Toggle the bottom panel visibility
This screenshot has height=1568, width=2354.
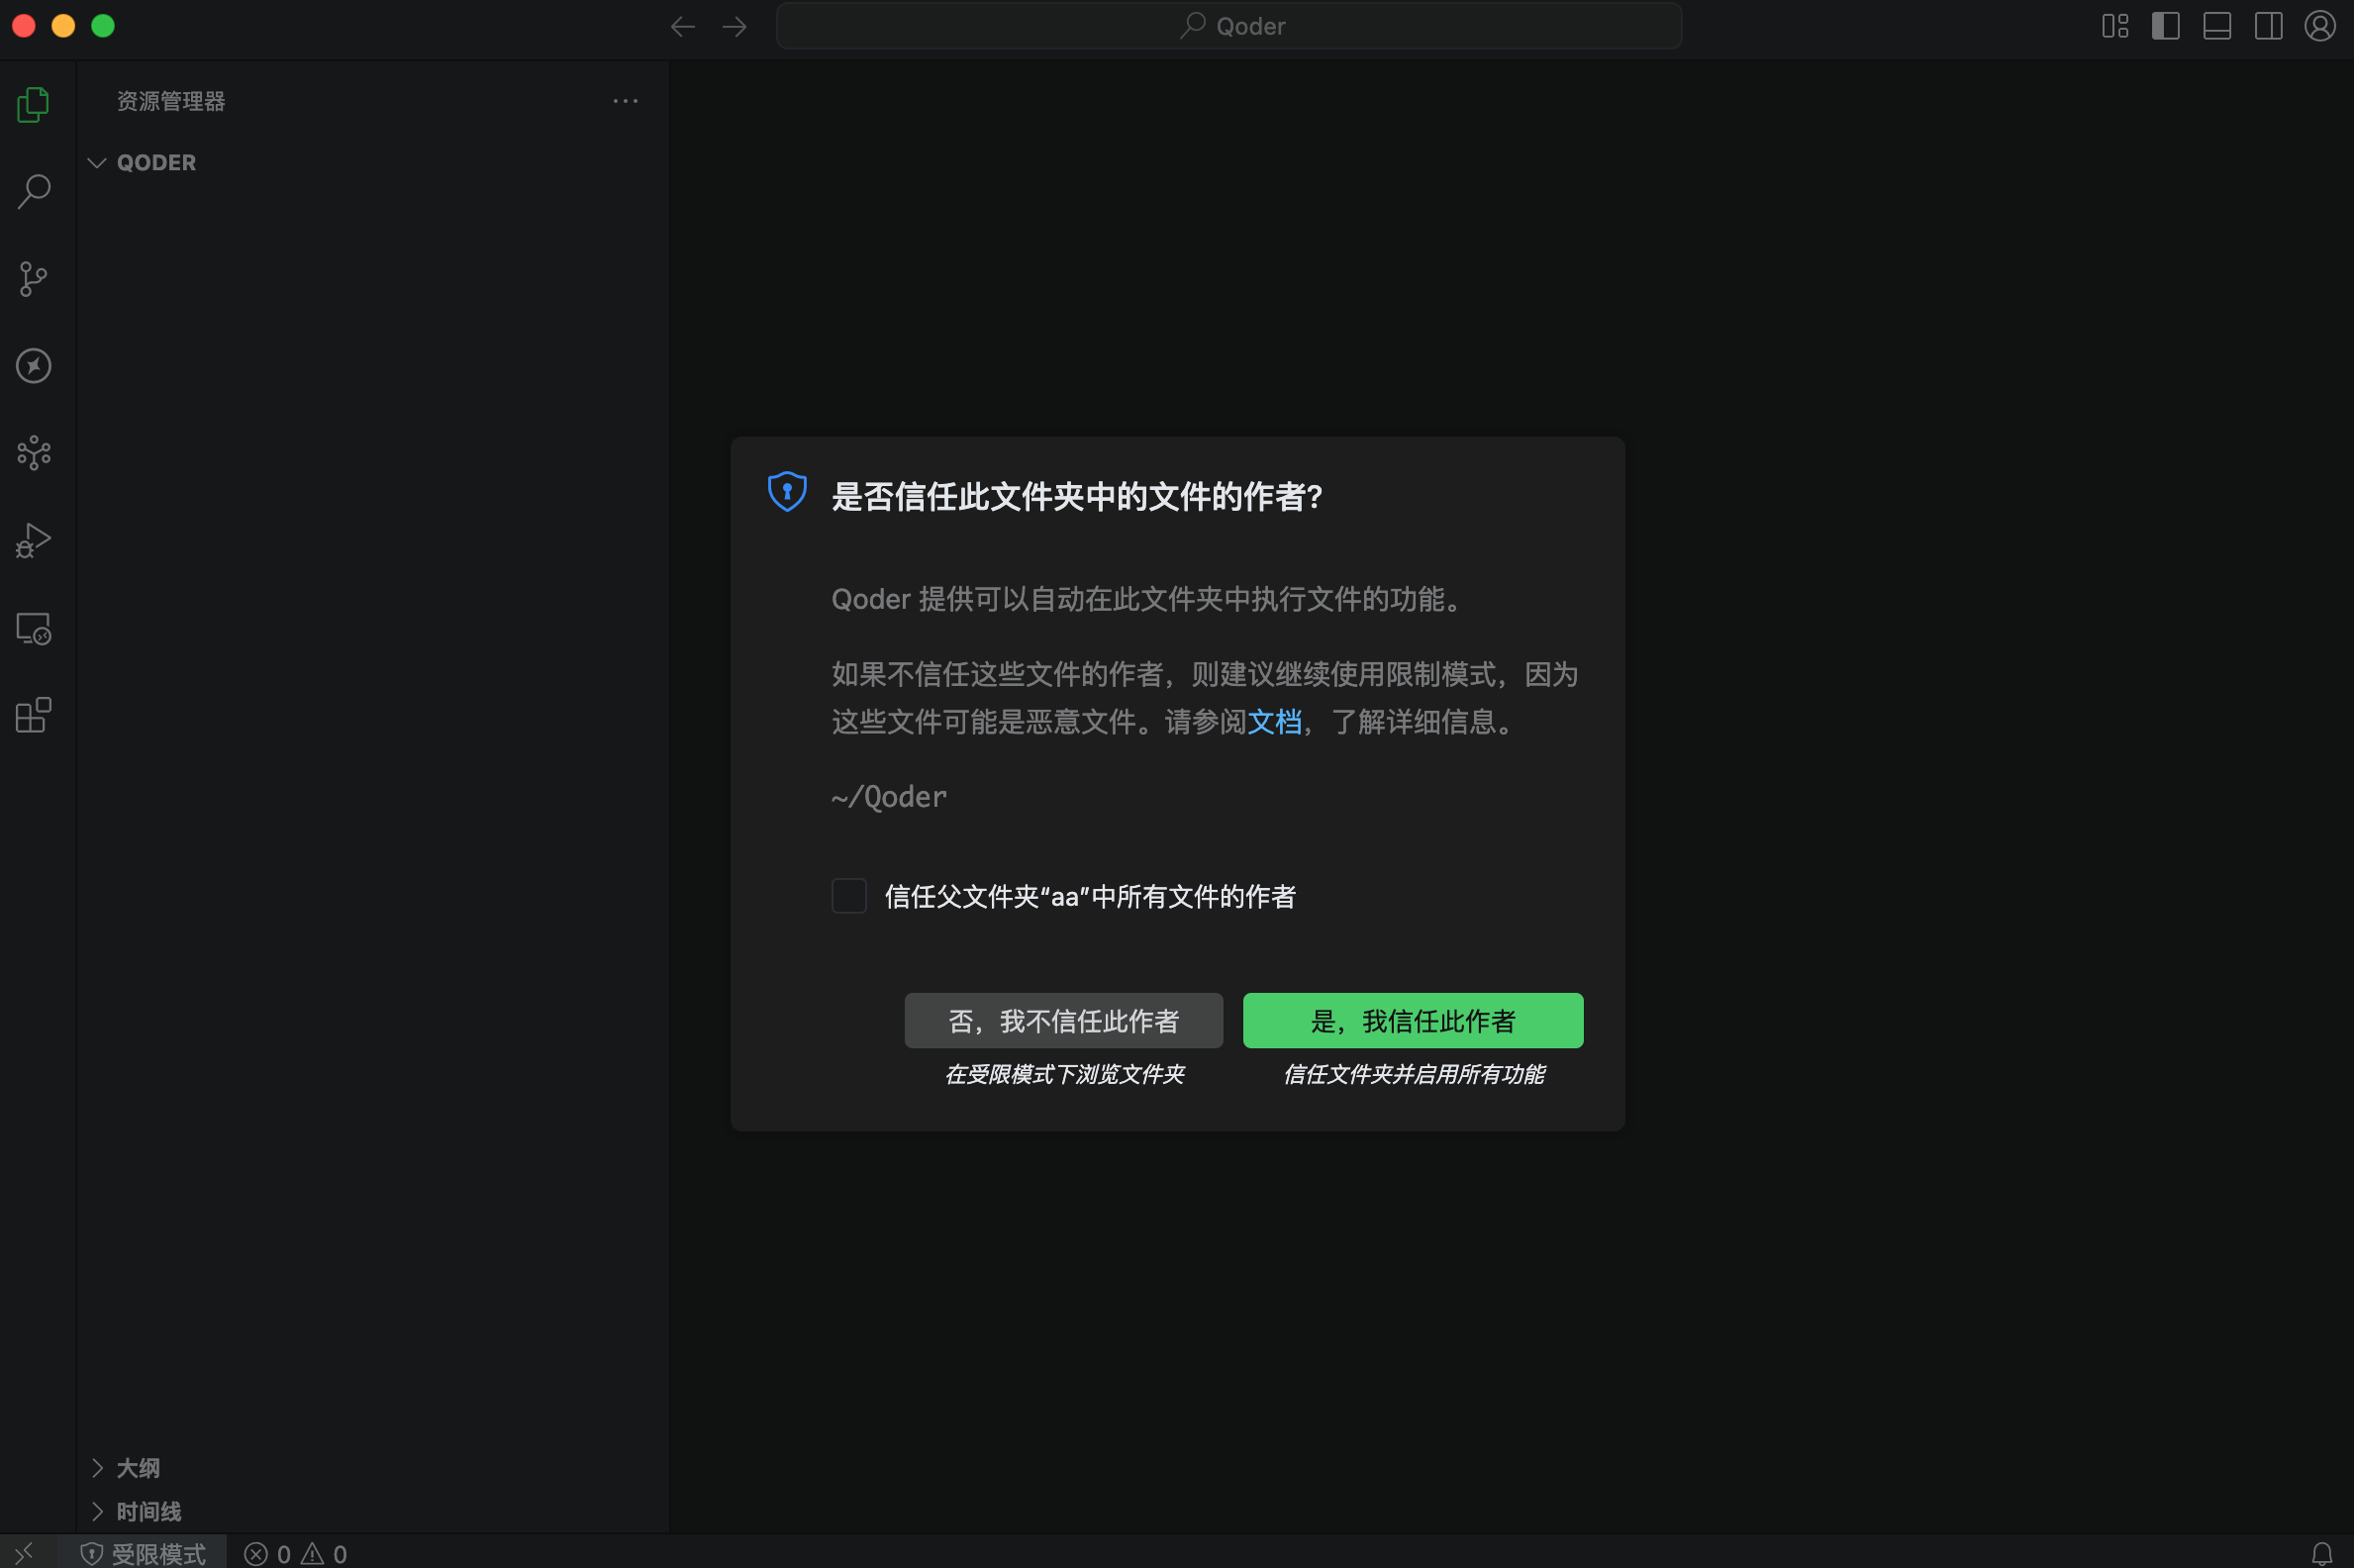(x=2216, y=26)
